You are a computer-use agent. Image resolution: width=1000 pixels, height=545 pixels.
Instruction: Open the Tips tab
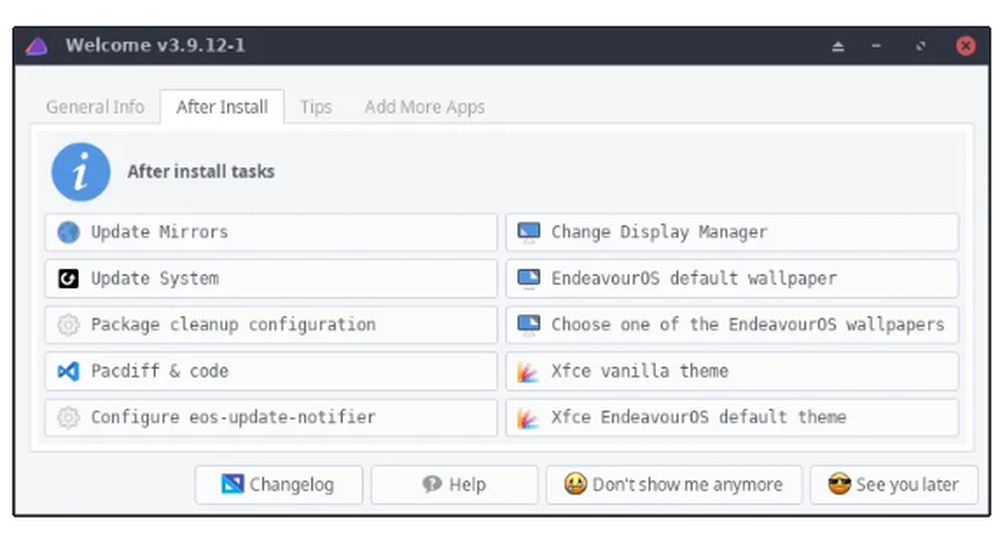click(x=316, y=107)
